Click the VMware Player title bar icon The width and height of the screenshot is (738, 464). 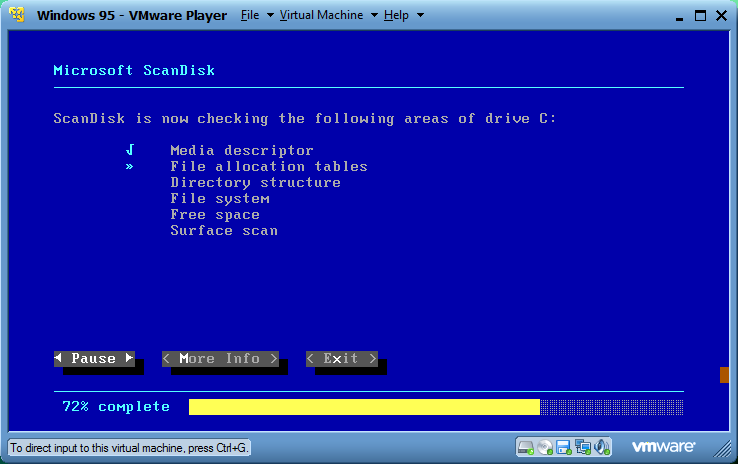coord(17,15)
